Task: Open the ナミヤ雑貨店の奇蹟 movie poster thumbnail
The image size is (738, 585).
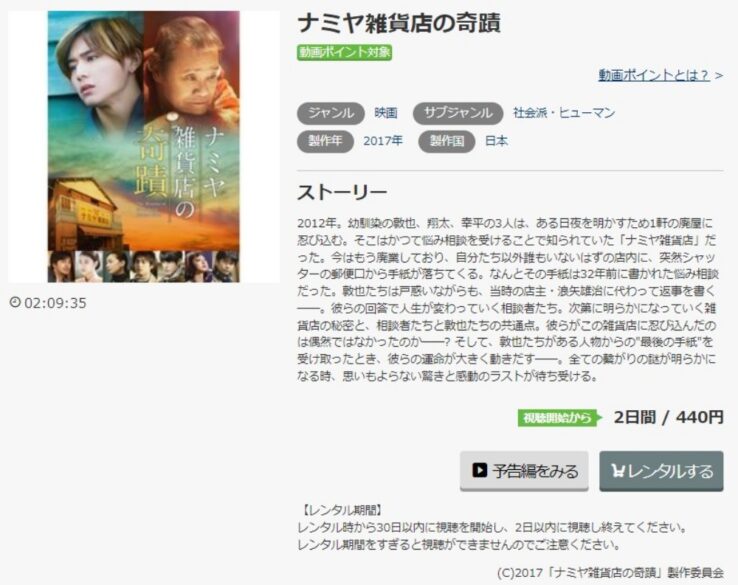Action: [144, 146]
